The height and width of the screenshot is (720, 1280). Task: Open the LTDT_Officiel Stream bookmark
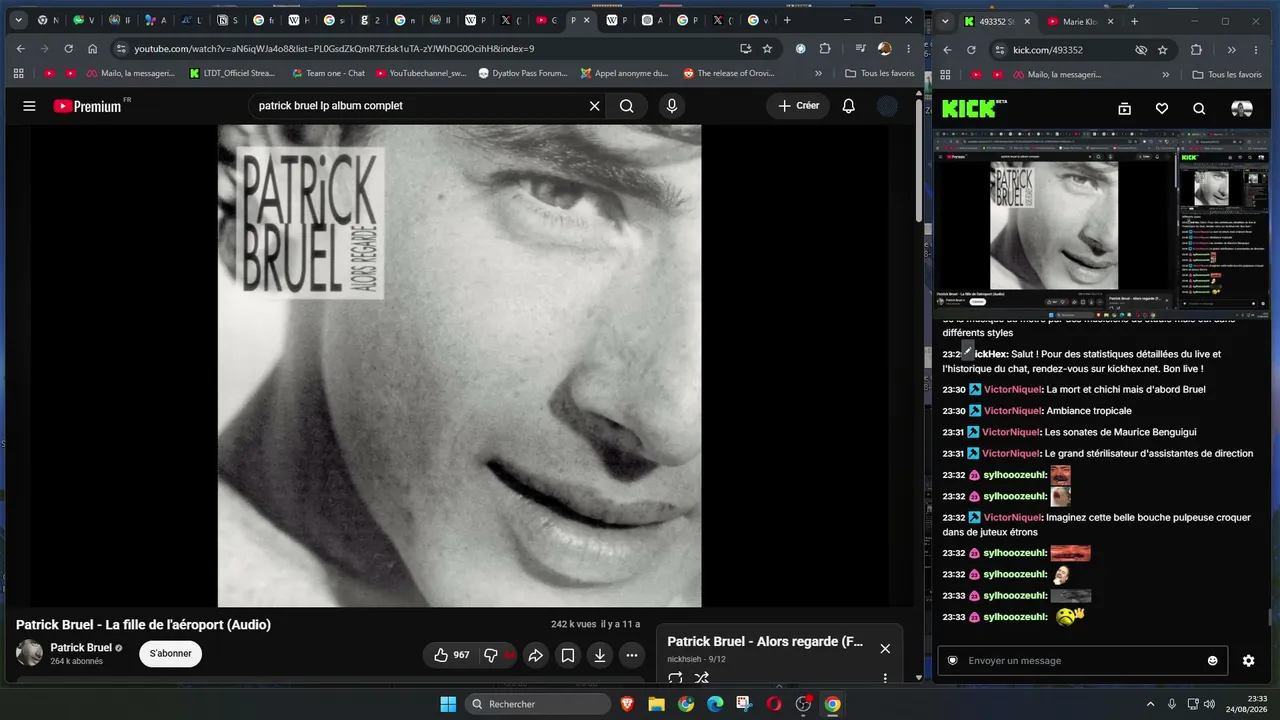point(232,73)
